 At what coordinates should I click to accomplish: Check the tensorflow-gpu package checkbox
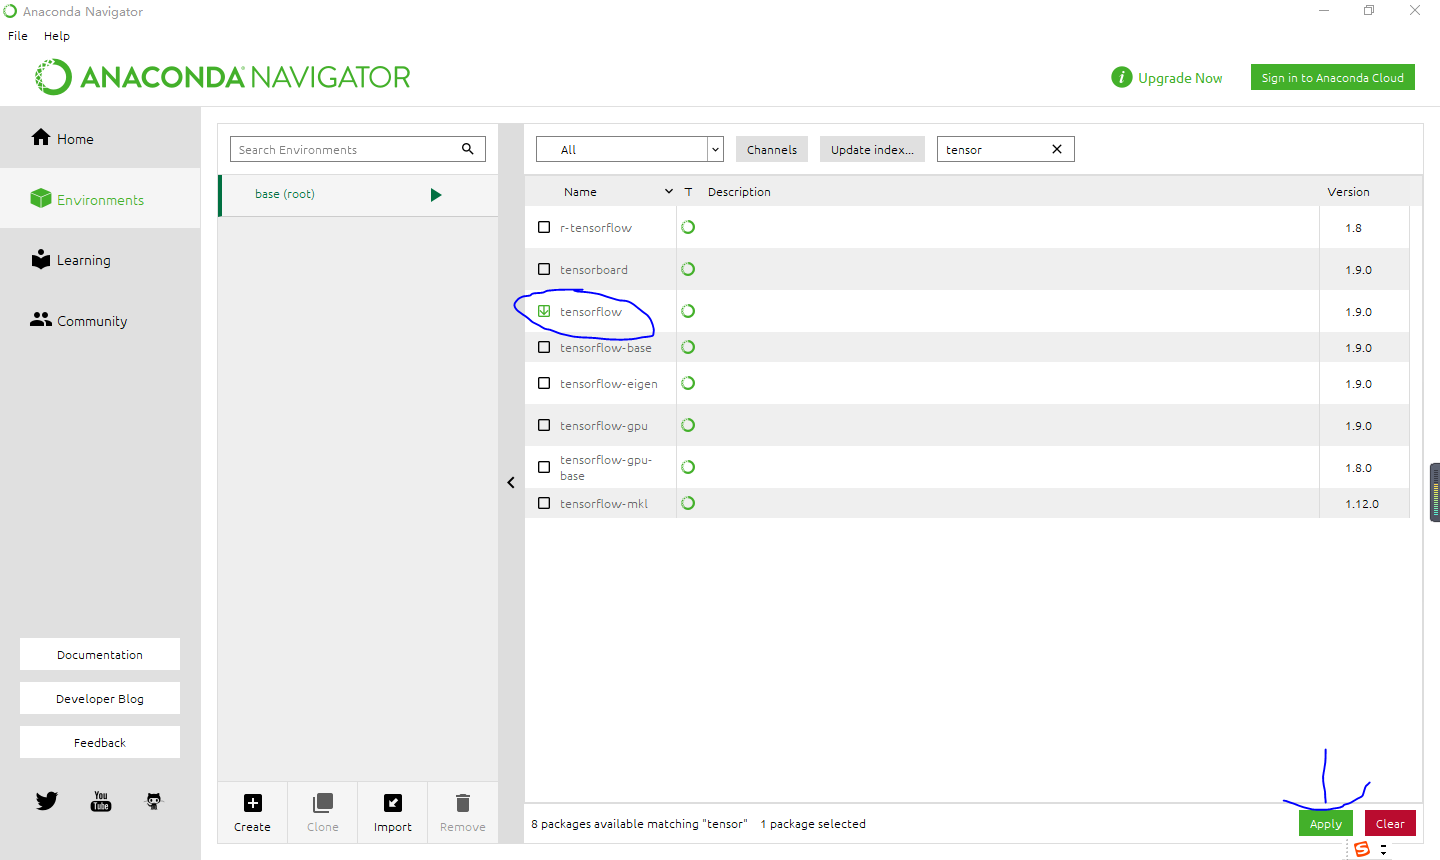pyautogui.click(x=544, y=425)
